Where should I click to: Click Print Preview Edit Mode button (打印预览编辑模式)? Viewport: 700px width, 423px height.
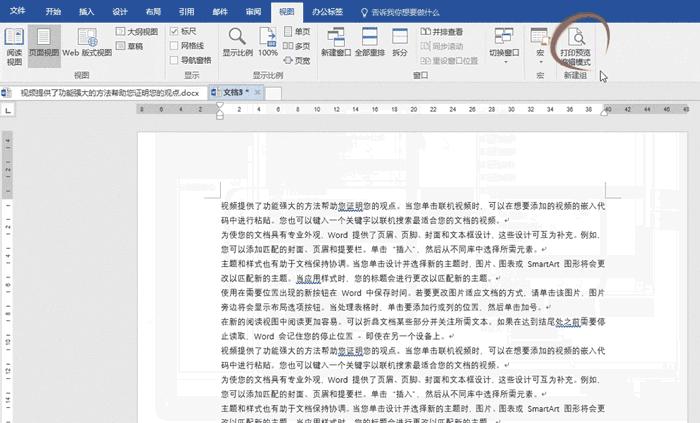point(575,46)
